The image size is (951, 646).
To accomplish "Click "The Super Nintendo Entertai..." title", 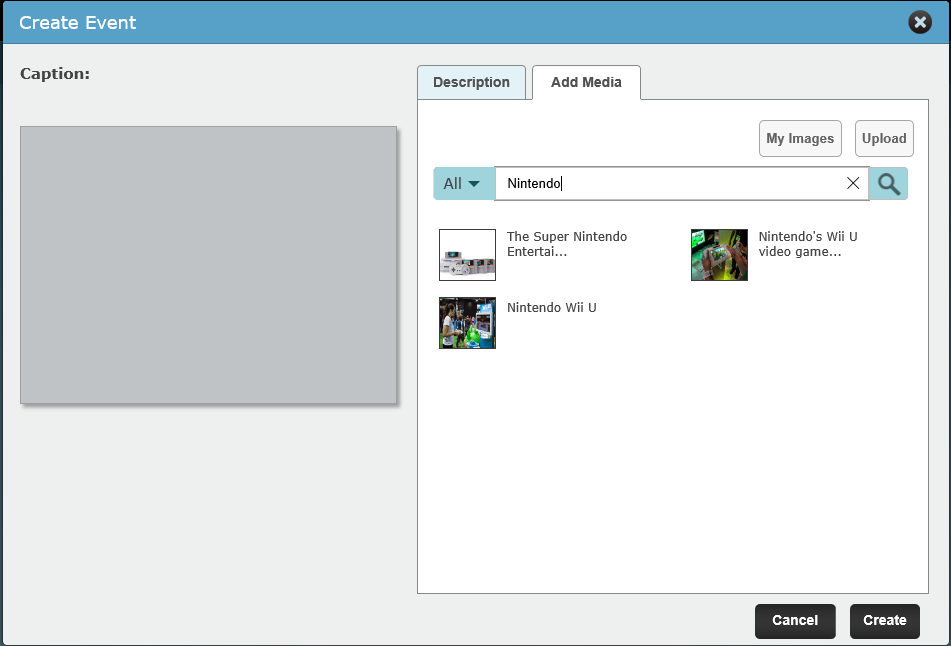I will [x=566, y=244].
